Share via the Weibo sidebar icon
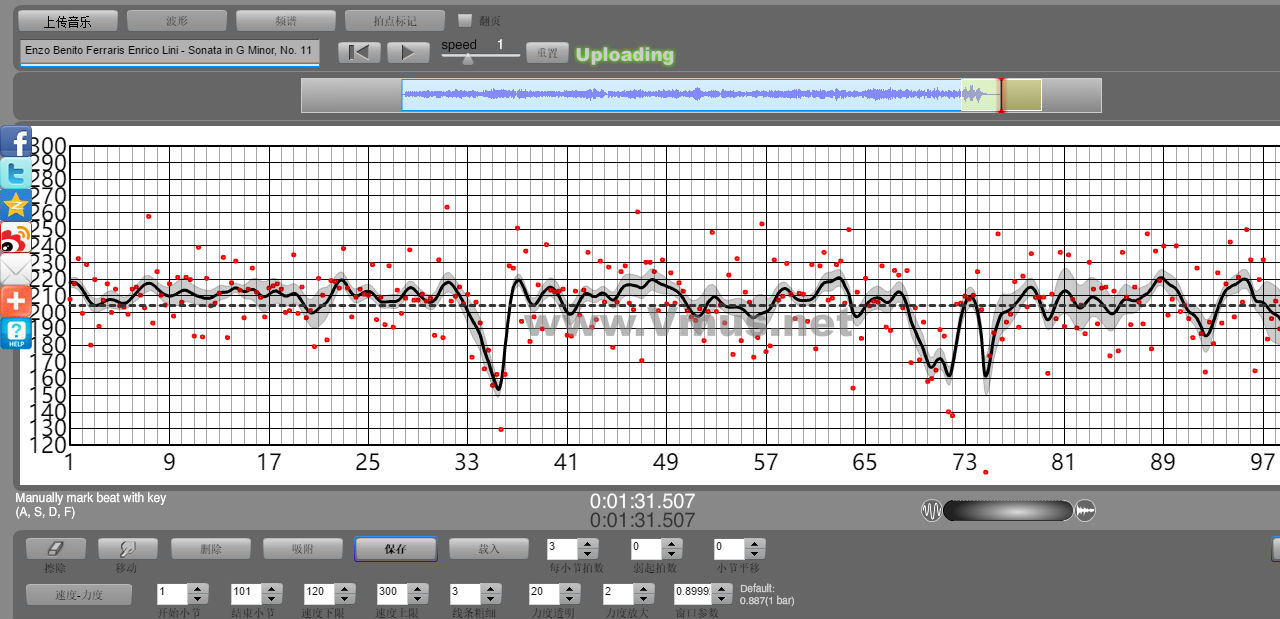Image resolution: width=1280 pixels, height=619 pixels. (16, 238)
